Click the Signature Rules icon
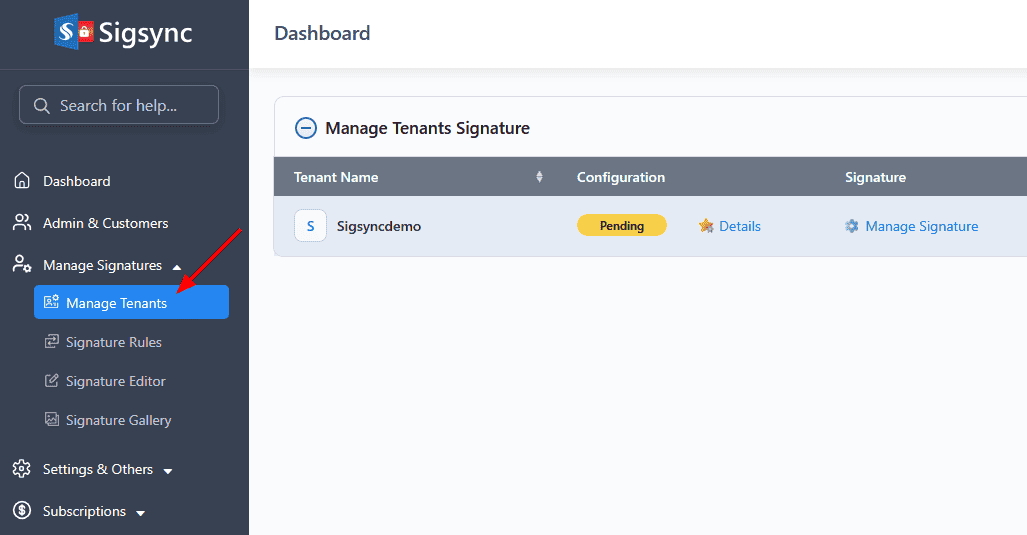Image resolution: width=1027 pixels, height=535 pixels. 52,342
